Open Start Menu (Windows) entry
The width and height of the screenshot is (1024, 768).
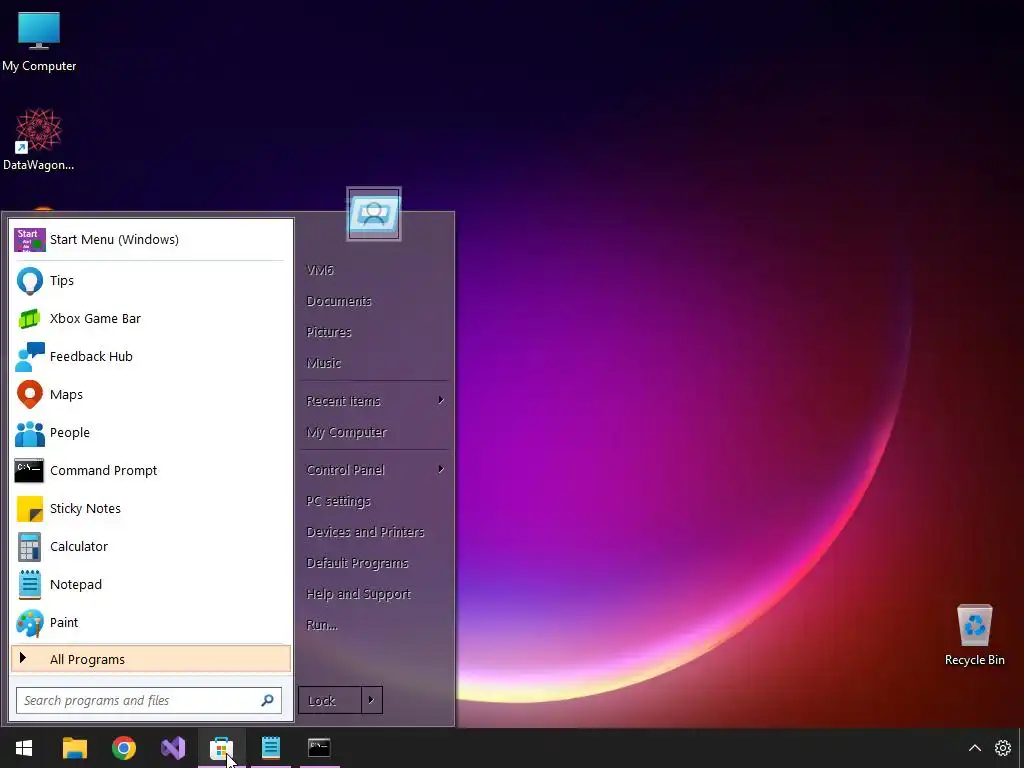click(150, 240)
